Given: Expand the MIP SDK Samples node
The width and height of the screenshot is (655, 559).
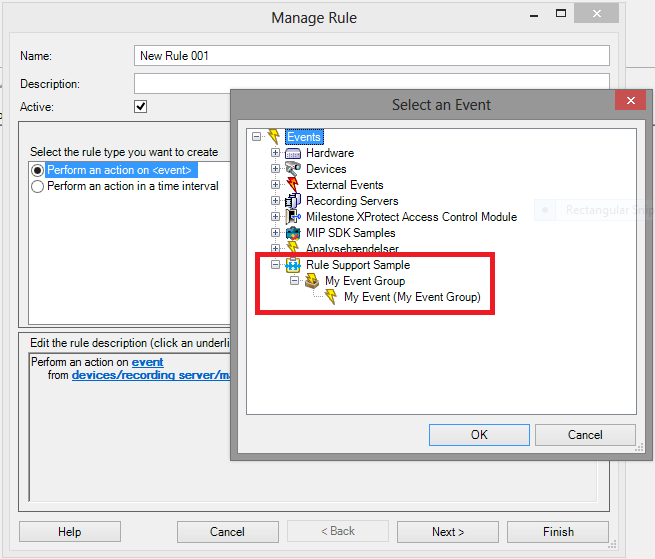Looking at the screenshot, I should [x=275, y=232].
